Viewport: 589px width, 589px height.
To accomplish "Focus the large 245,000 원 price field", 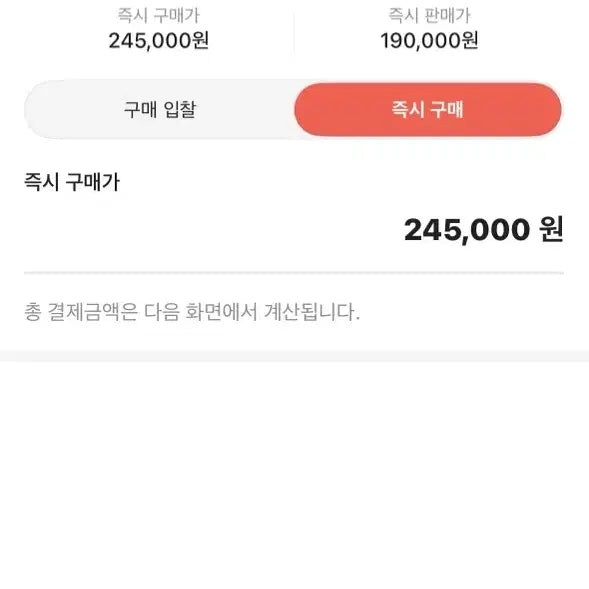I will (x=483, y=230).
